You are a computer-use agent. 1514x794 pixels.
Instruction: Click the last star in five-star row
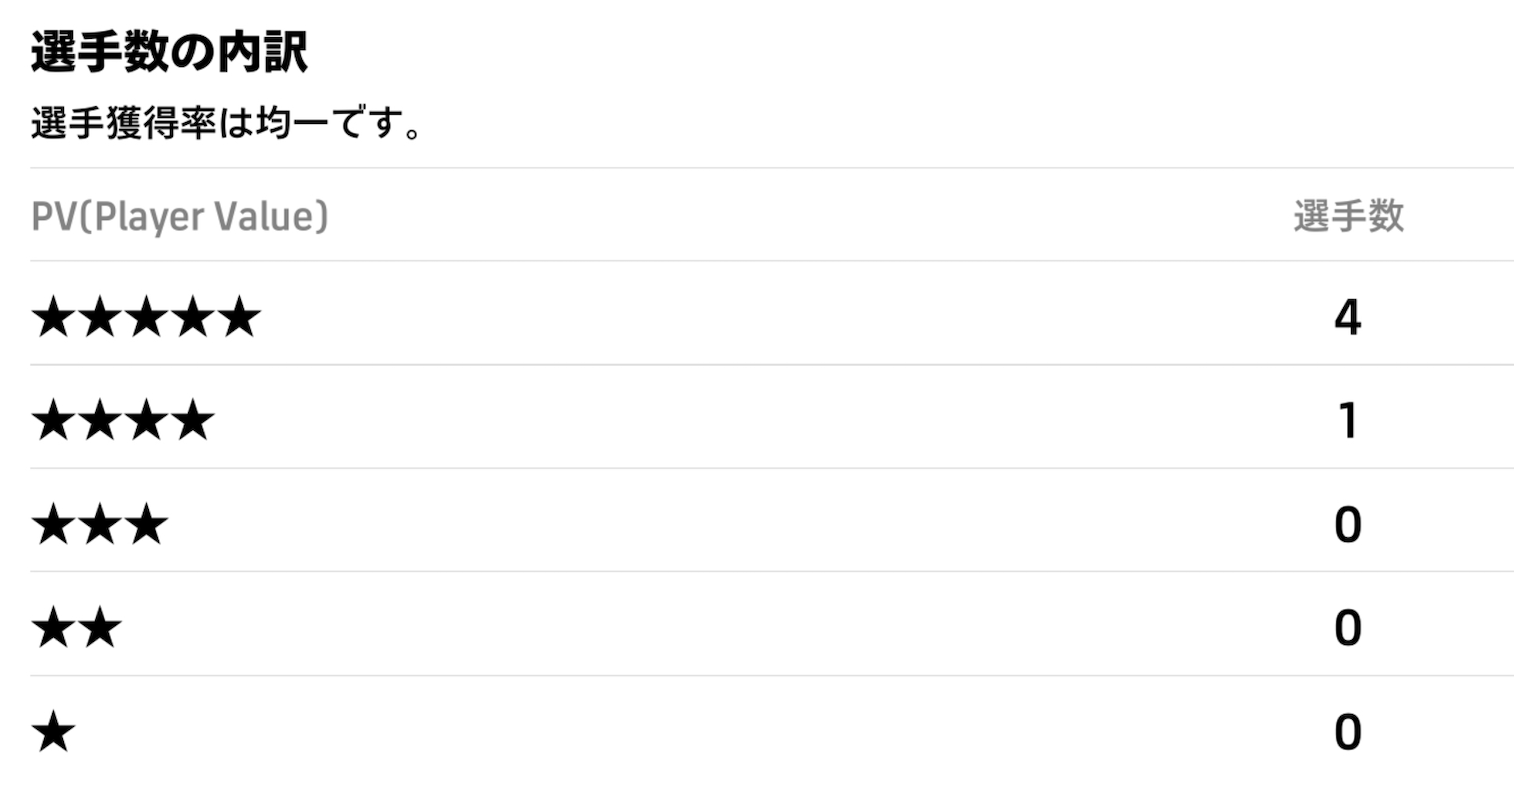tap(239, 318)
